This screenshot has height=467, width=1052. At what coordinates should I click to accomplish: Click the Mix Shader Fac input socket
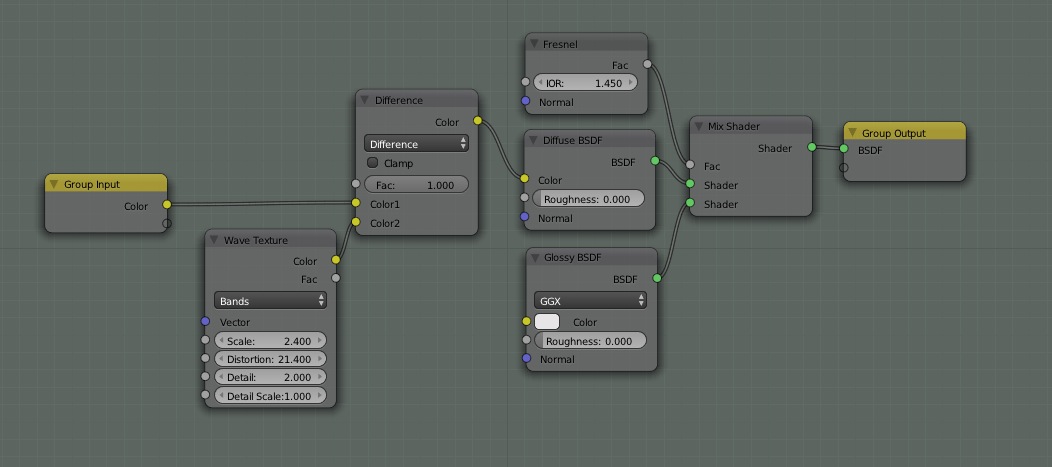690,164
